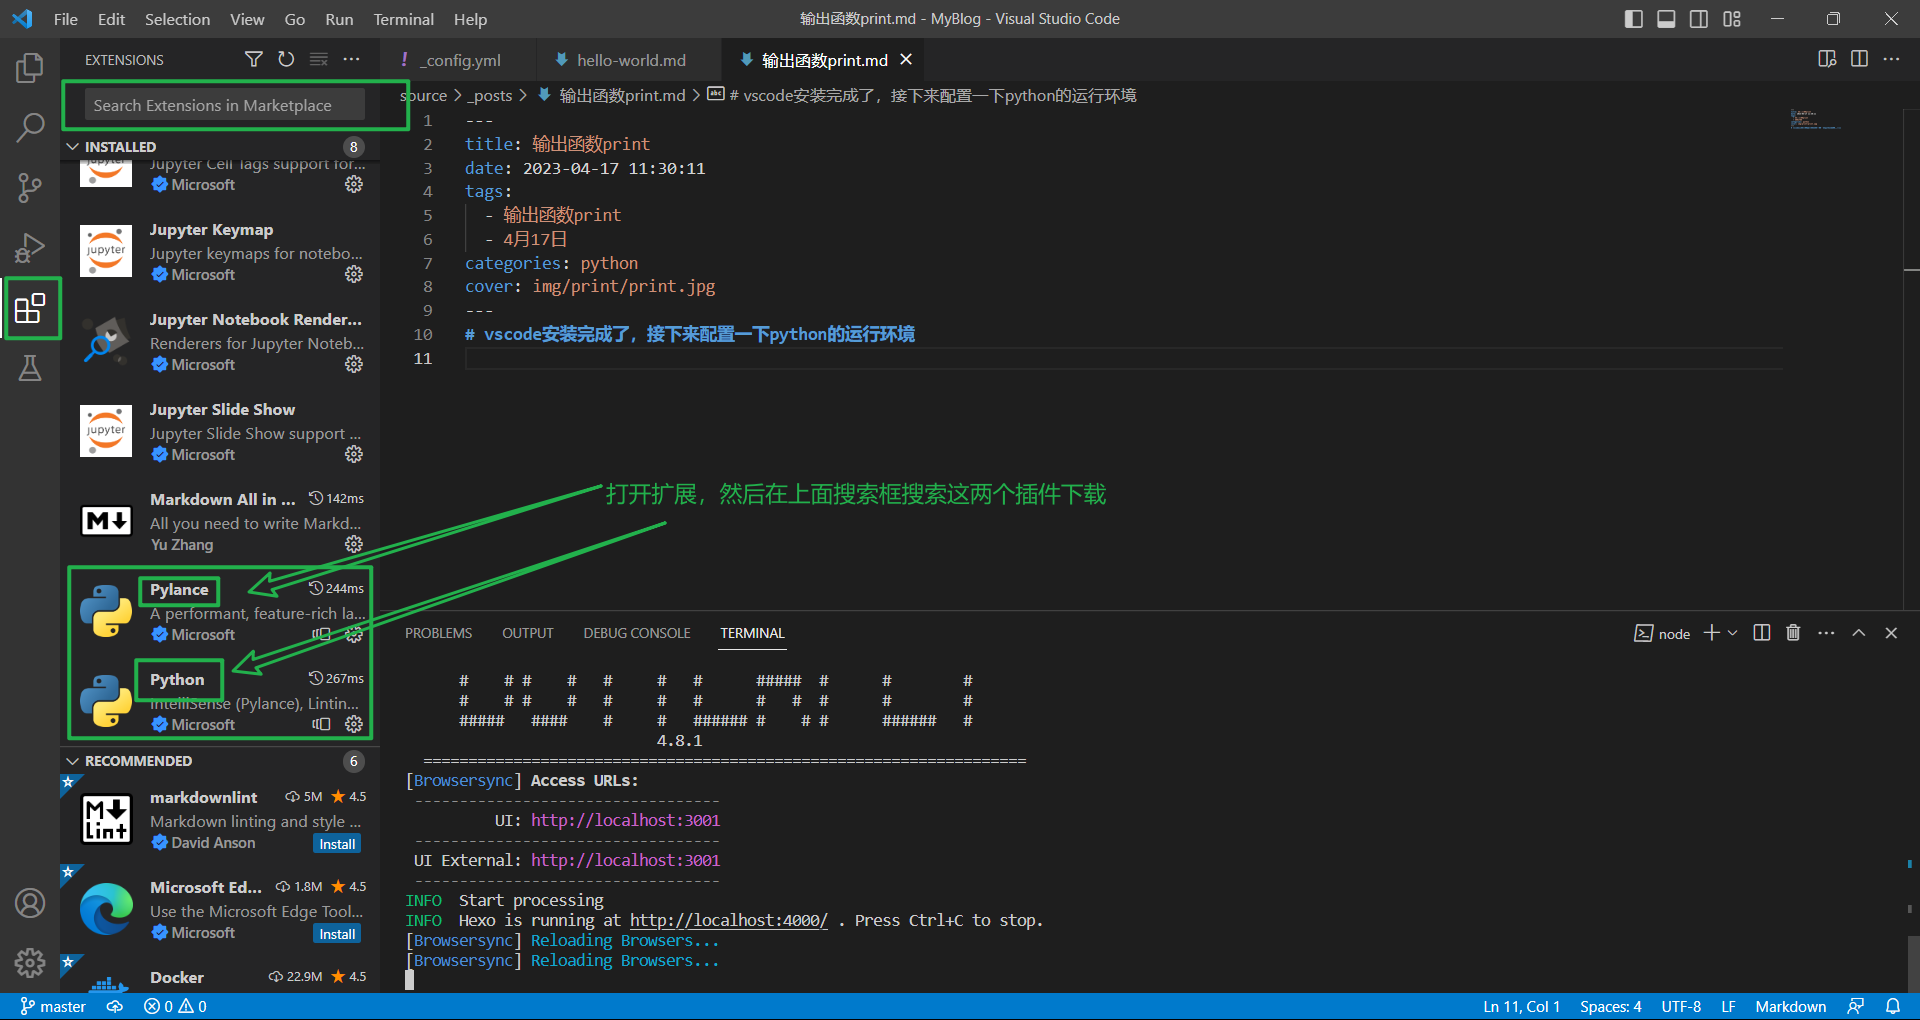
Task: Collapse the INSTALLED extensions section
Action: pos(73,147)
